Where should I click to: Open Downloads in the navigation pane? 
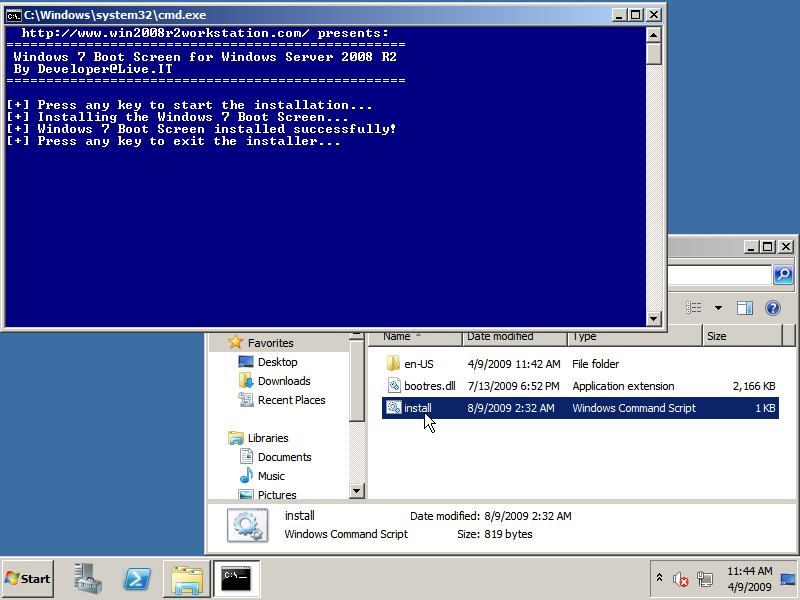click(284, 381)
